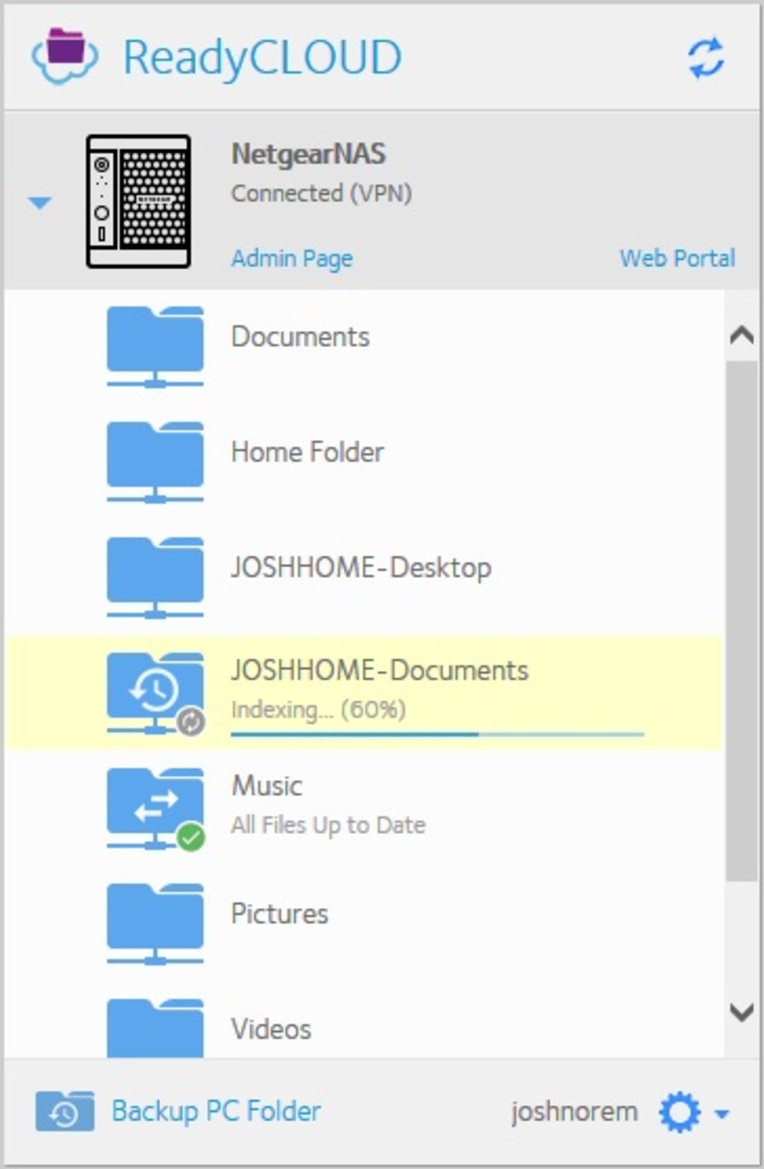Click the Connected (VPN) status text
Image resolution: width=764 pixels, height=1169 pixels.
point(321,193)
